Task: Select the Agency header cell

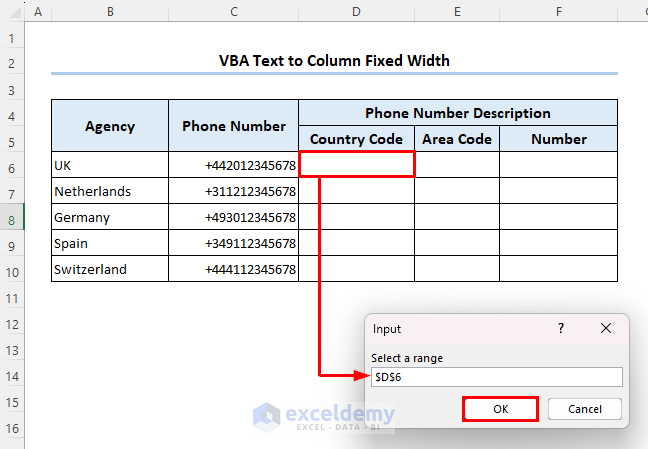Action: click(x=110, y=126)
